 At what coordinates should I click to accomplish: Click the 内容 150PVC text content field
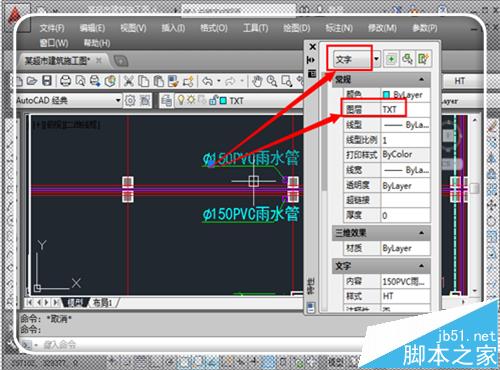click(x=405, y=282)
